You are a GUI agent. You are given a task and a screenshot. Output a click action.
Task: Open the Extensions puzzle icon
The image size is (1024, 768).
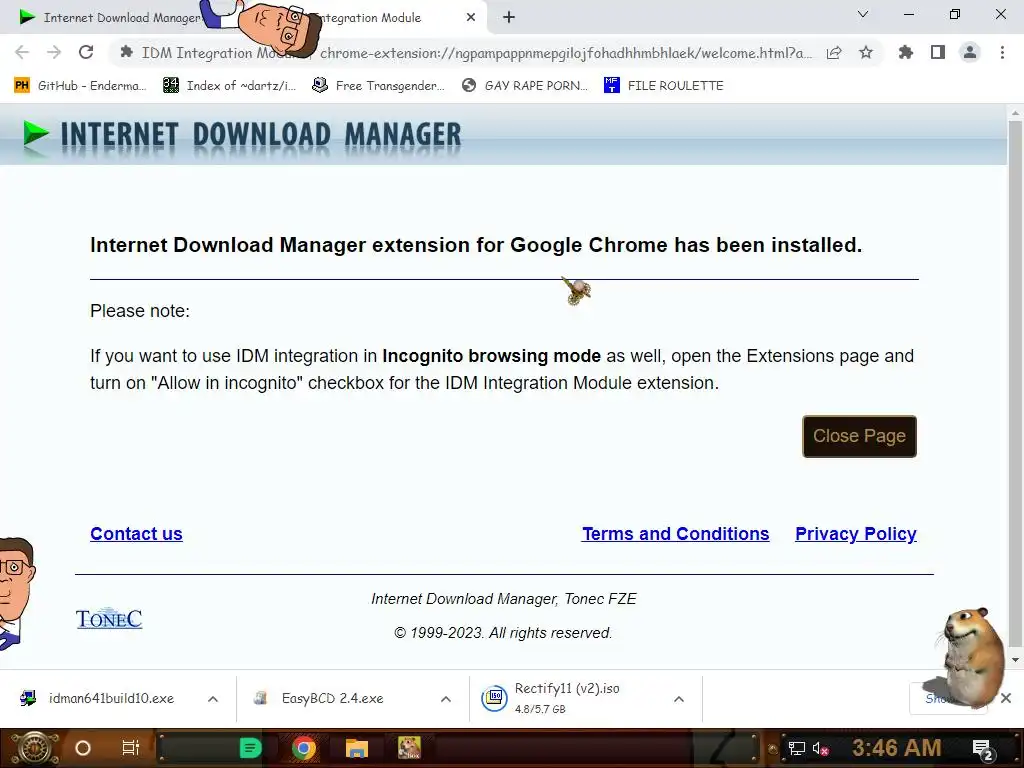click(905, 52)
